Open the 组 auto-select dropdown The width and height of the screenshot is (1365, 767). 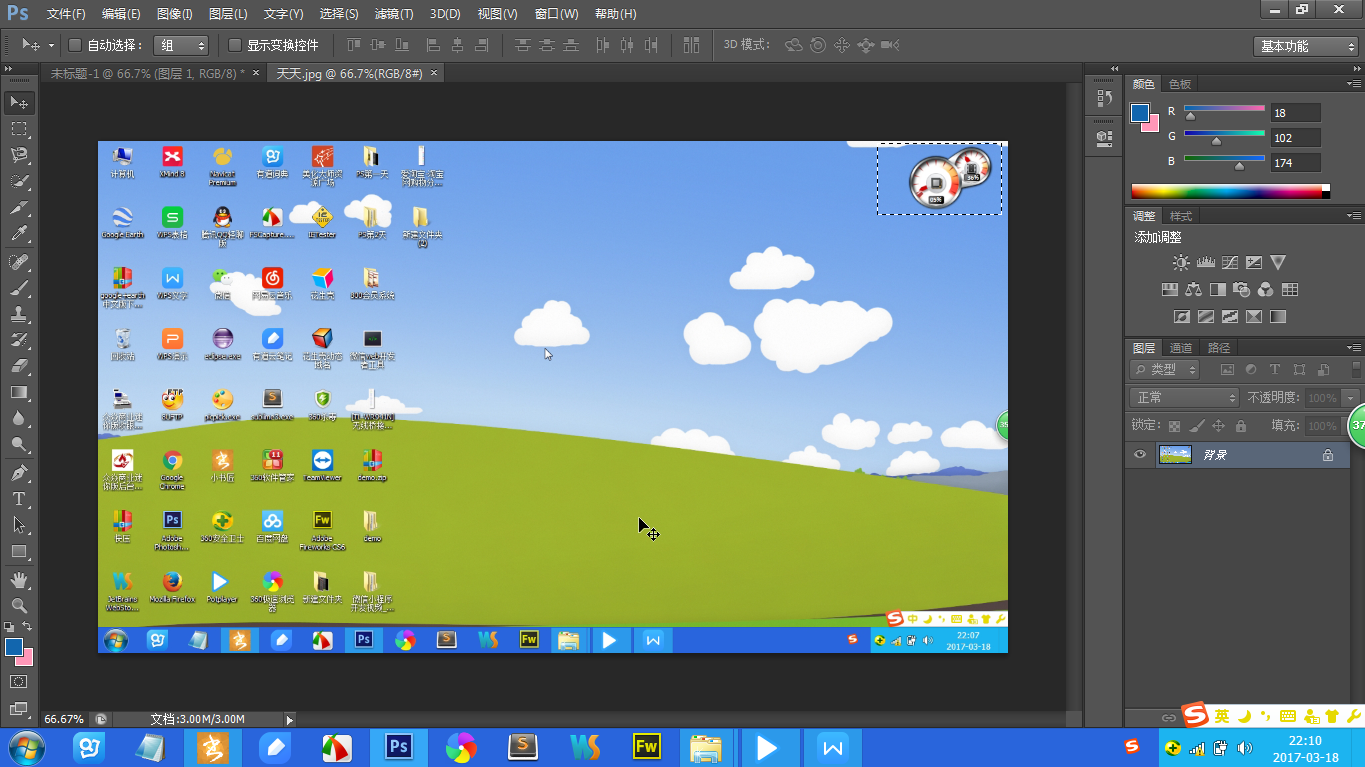point(181,45)
